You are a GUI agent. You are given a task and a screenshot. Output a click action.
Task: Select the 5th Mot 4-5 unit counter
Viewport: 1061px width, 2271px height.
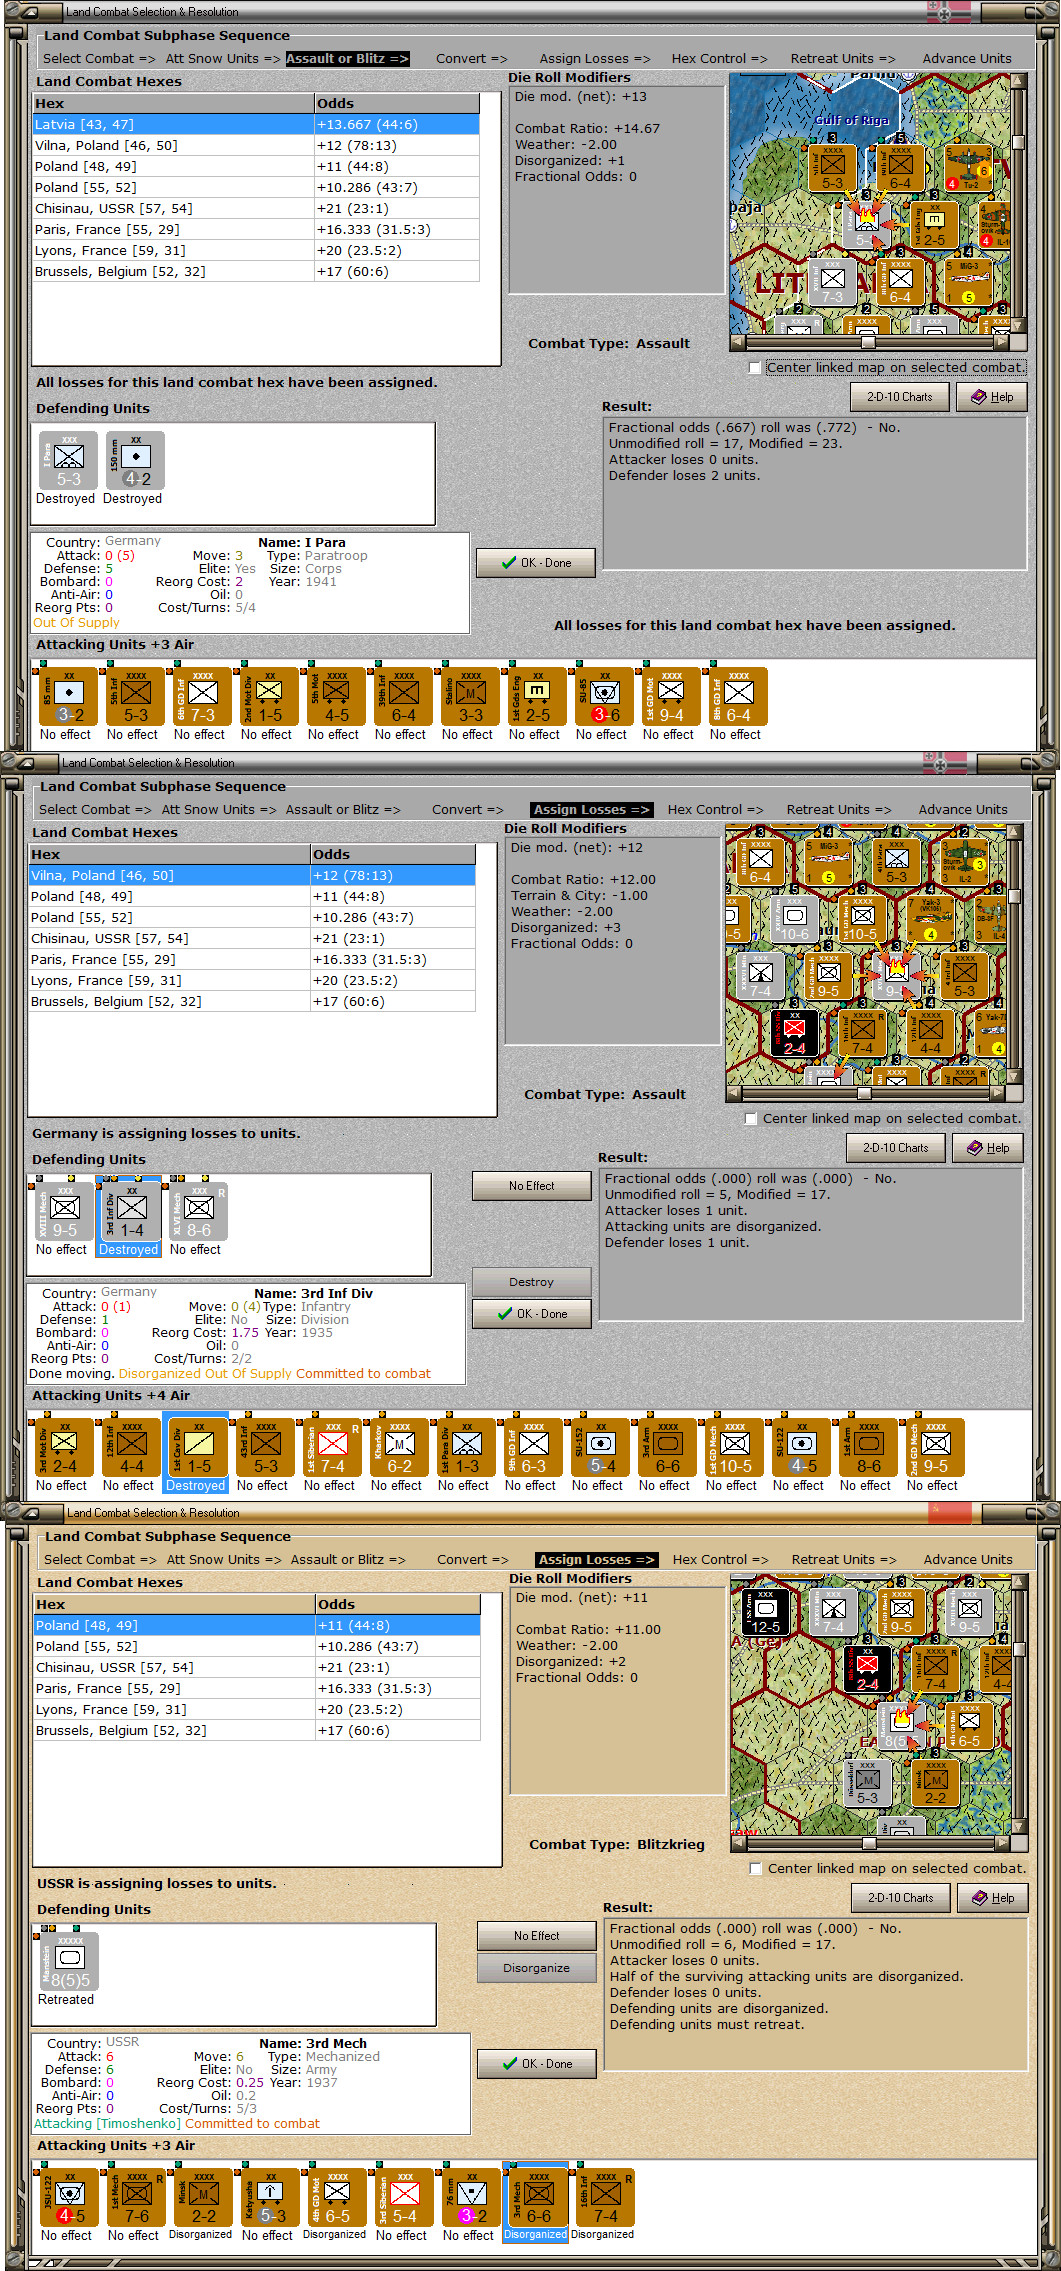click(336, 697)
